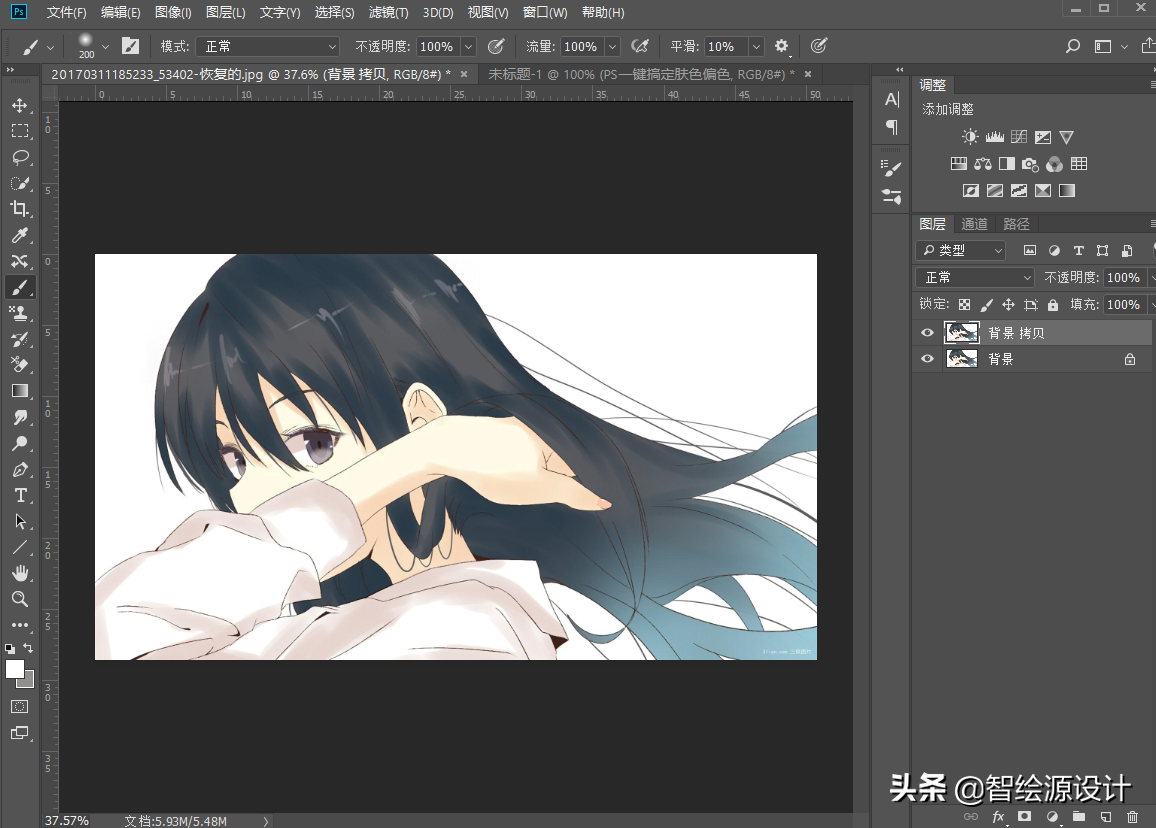Select the Eraser tool
This screenshot has height=828, width=1156.
pos(20,365)
